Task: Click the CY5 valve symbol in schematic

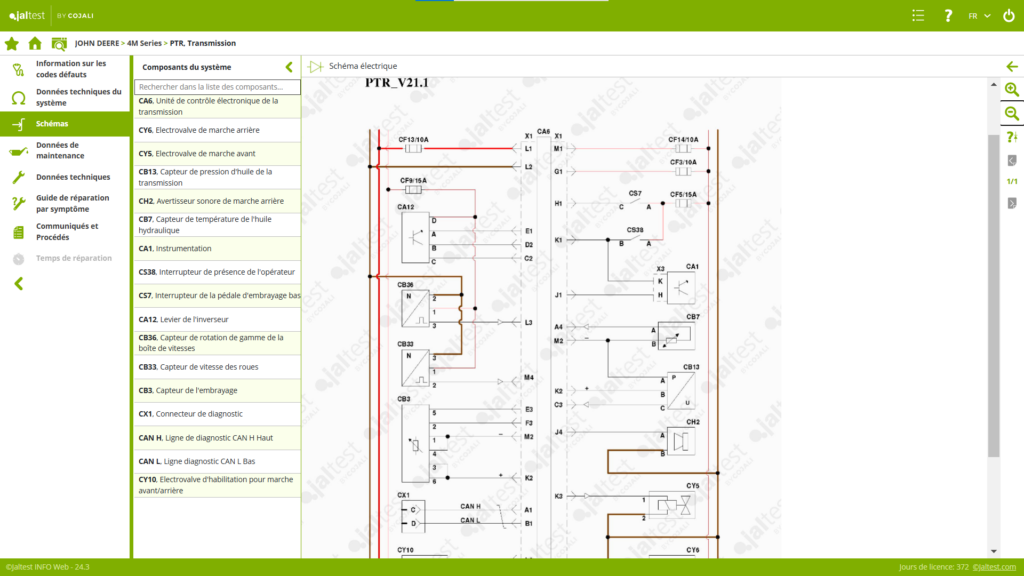Action: (673, 505)
